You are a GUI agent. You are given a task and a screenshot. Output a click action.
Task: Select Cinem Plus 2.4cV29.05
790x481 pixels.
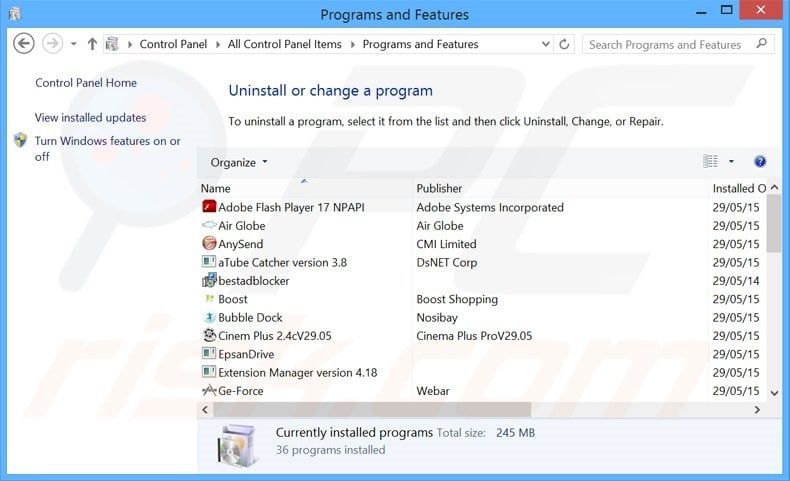click(x=275, y=335)
